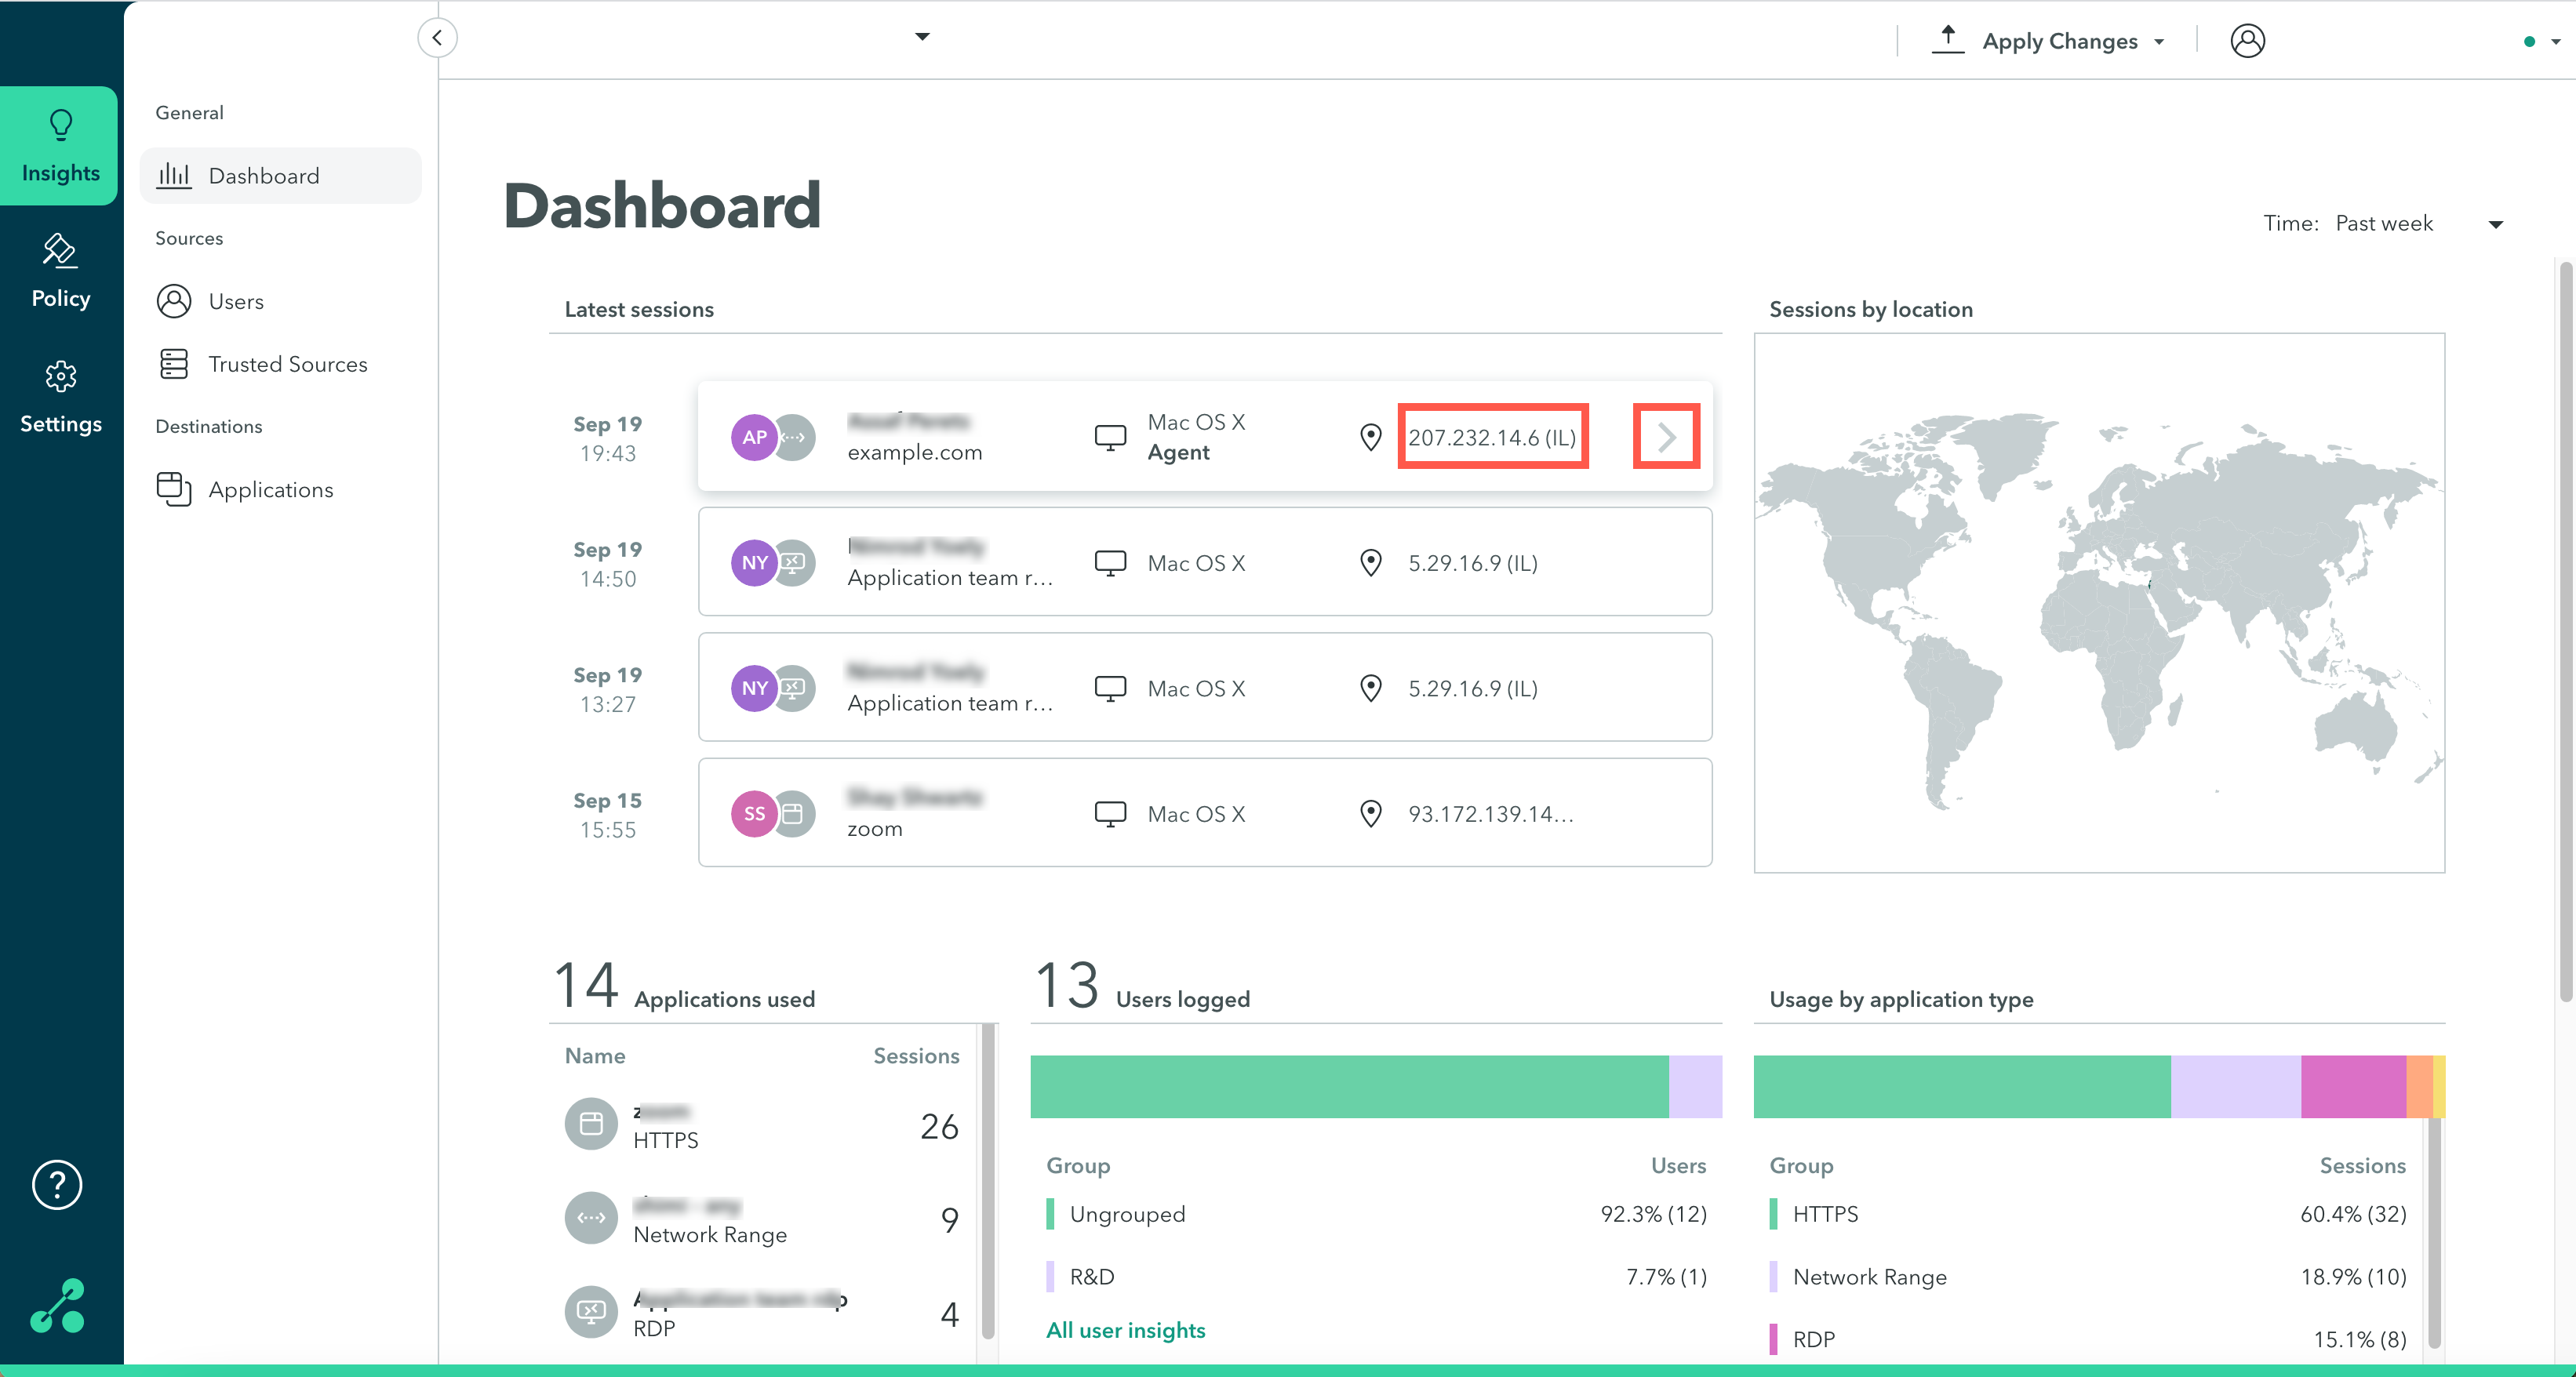Click the location pin next to 93.172.139.14

[1371, 814]
